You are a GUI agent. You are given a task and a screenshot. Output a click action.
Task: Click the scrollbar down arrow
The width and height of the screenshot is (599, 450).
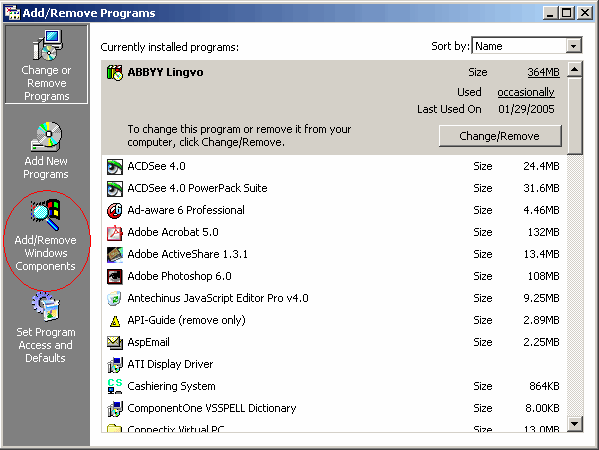(575, 423)
